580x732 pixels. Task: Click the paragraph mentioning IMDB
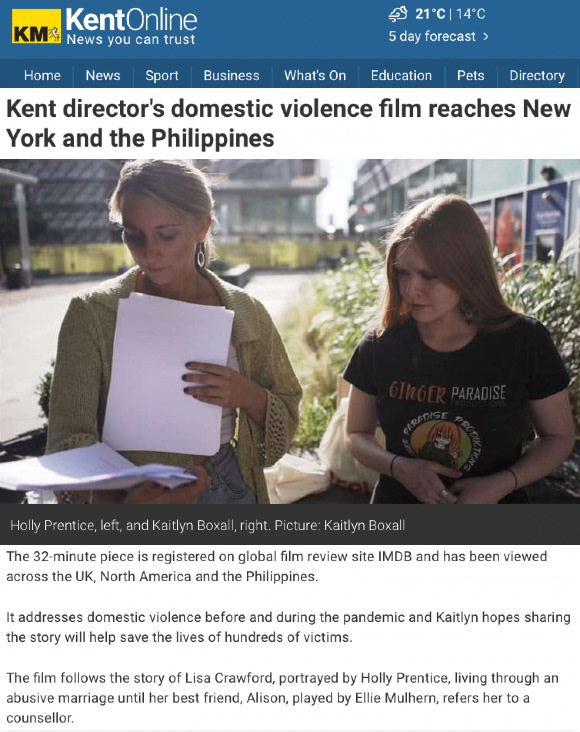click(276, 566)
